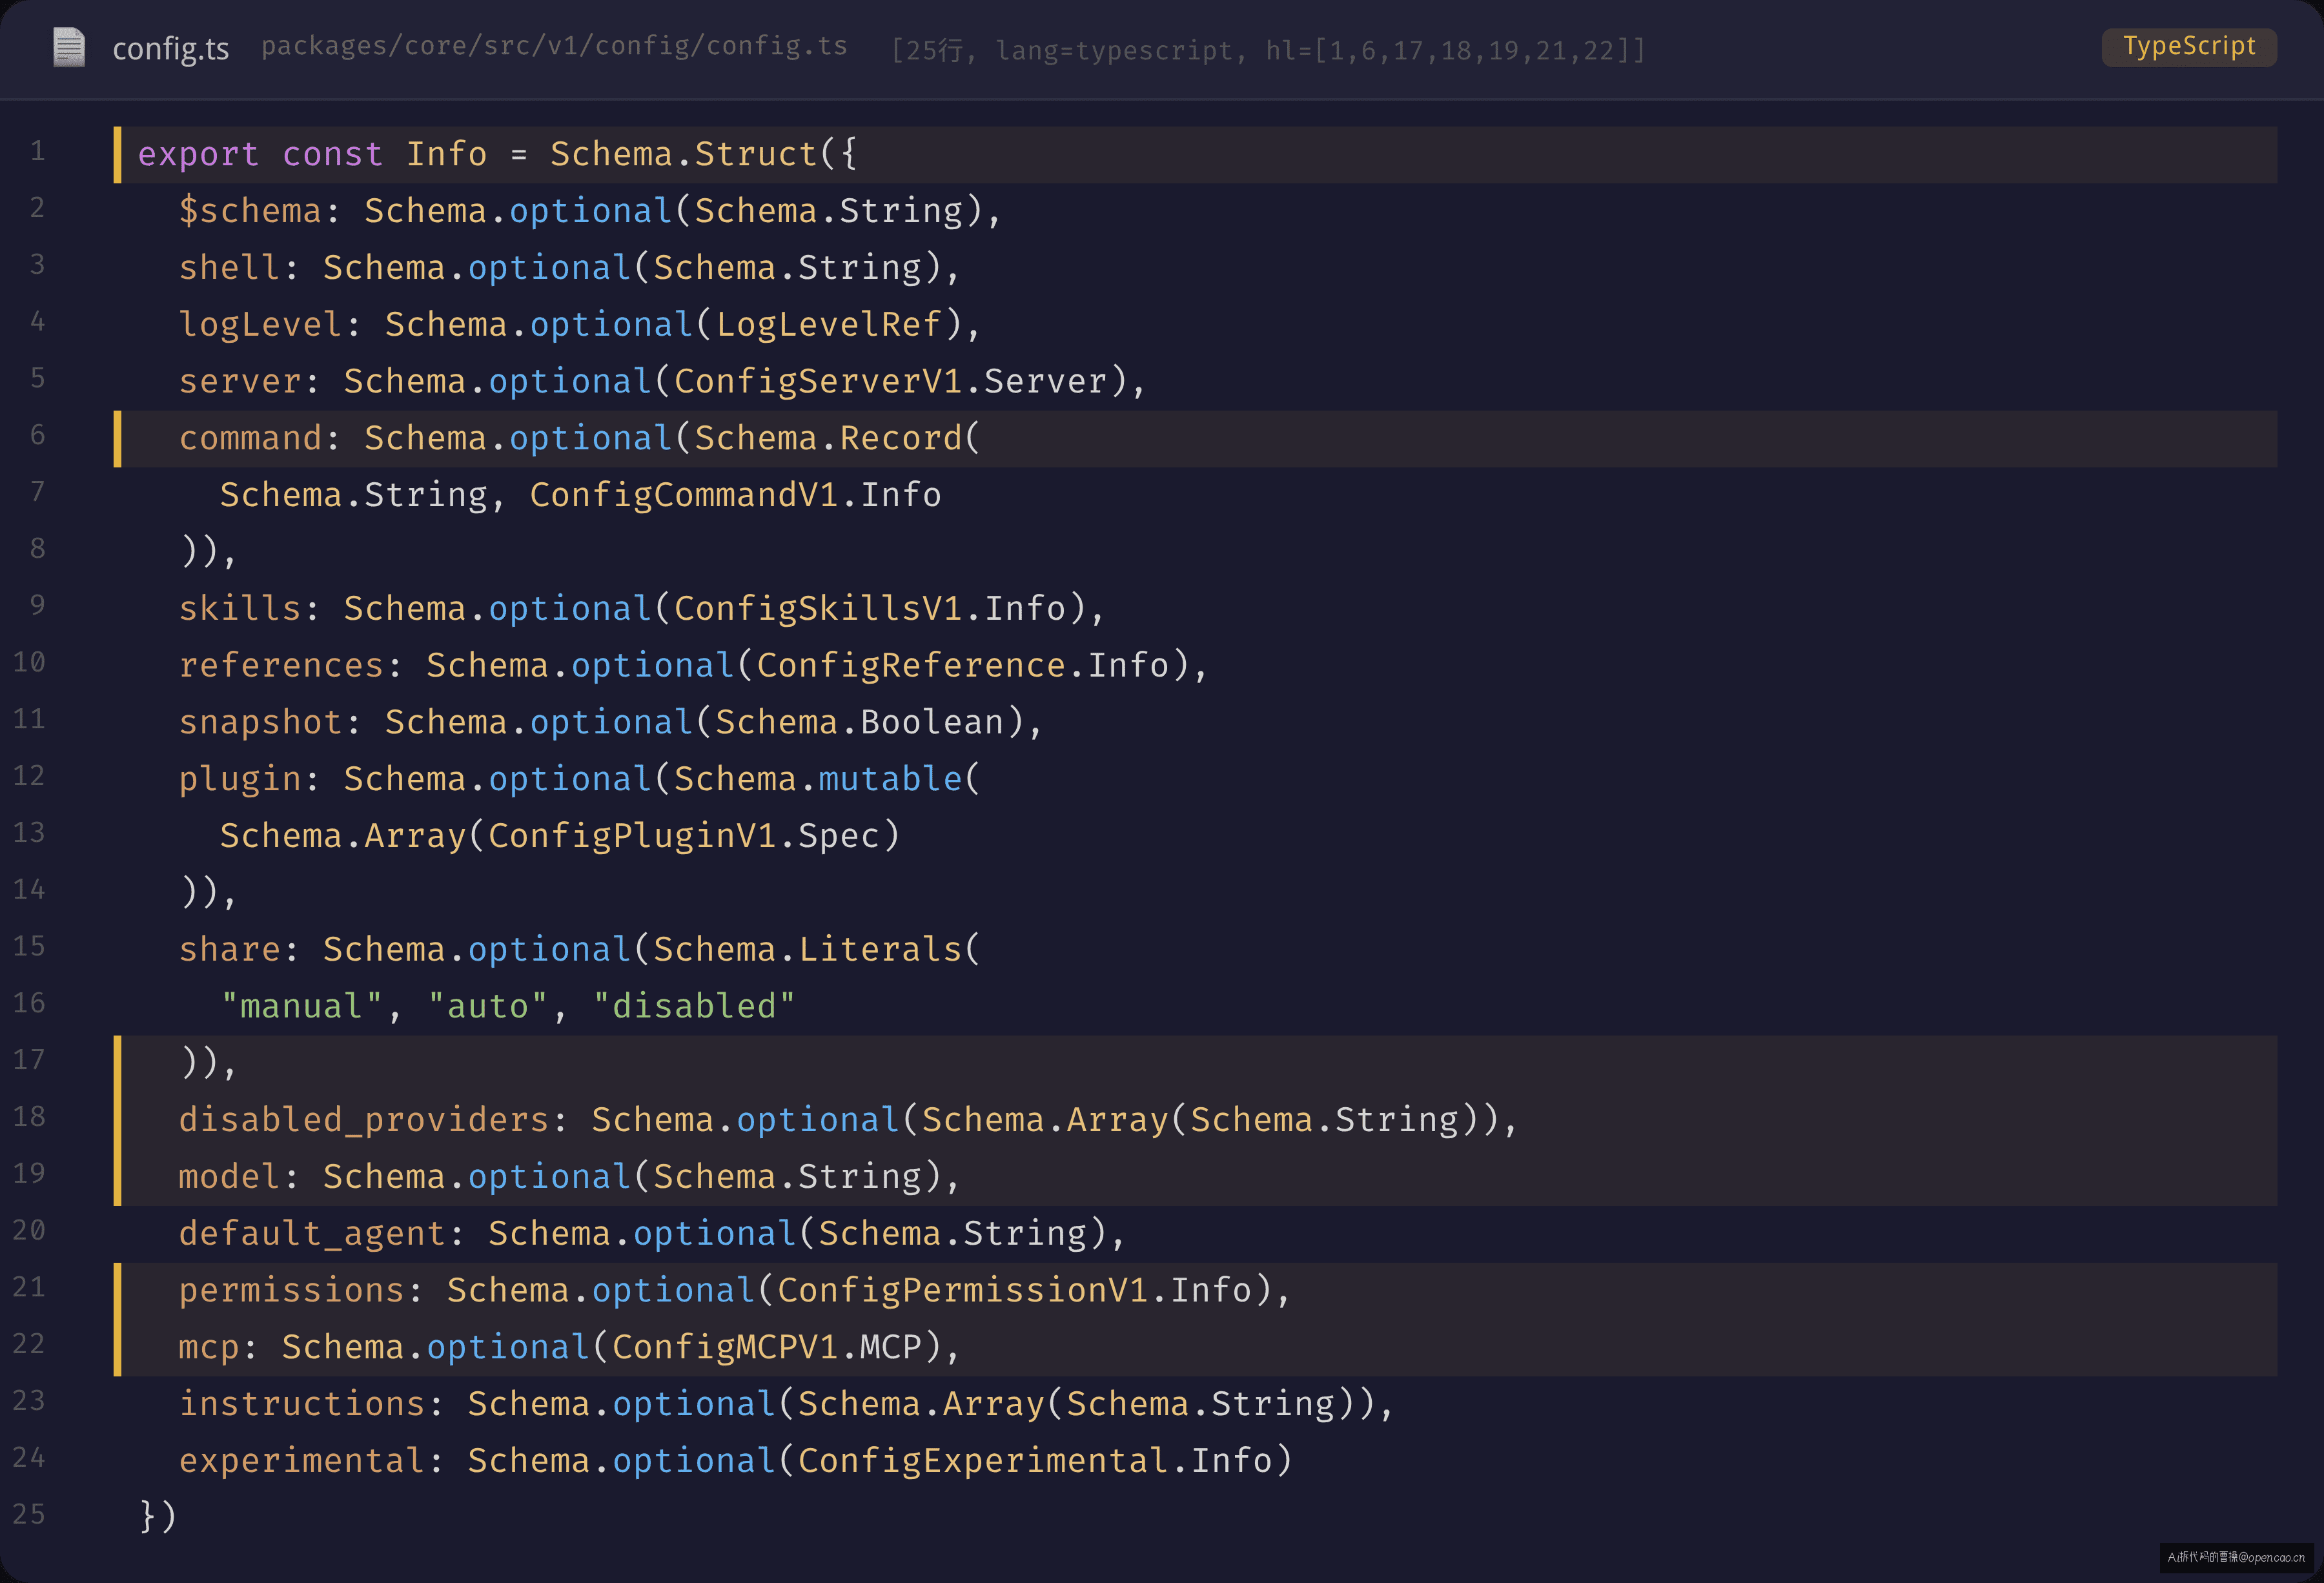Click the 'model' property on line 19
This screenshot has width=2324, height=1583.
[229, 1177]
